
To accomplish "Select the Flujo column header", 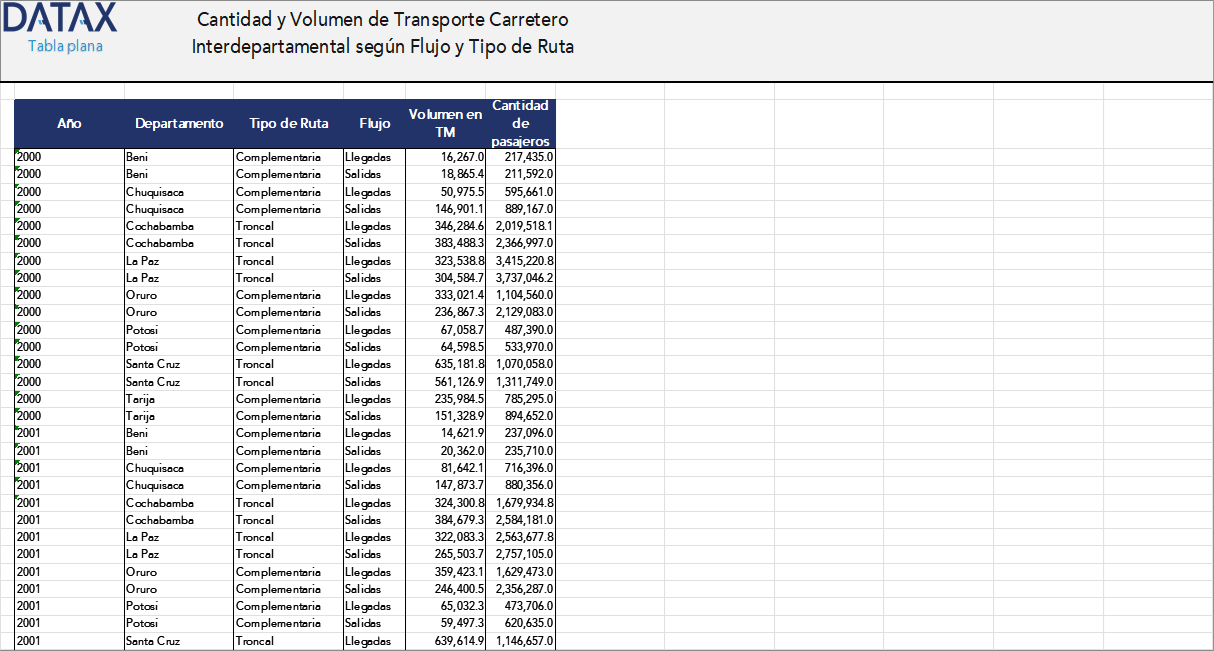I will [x=374, y=123].
